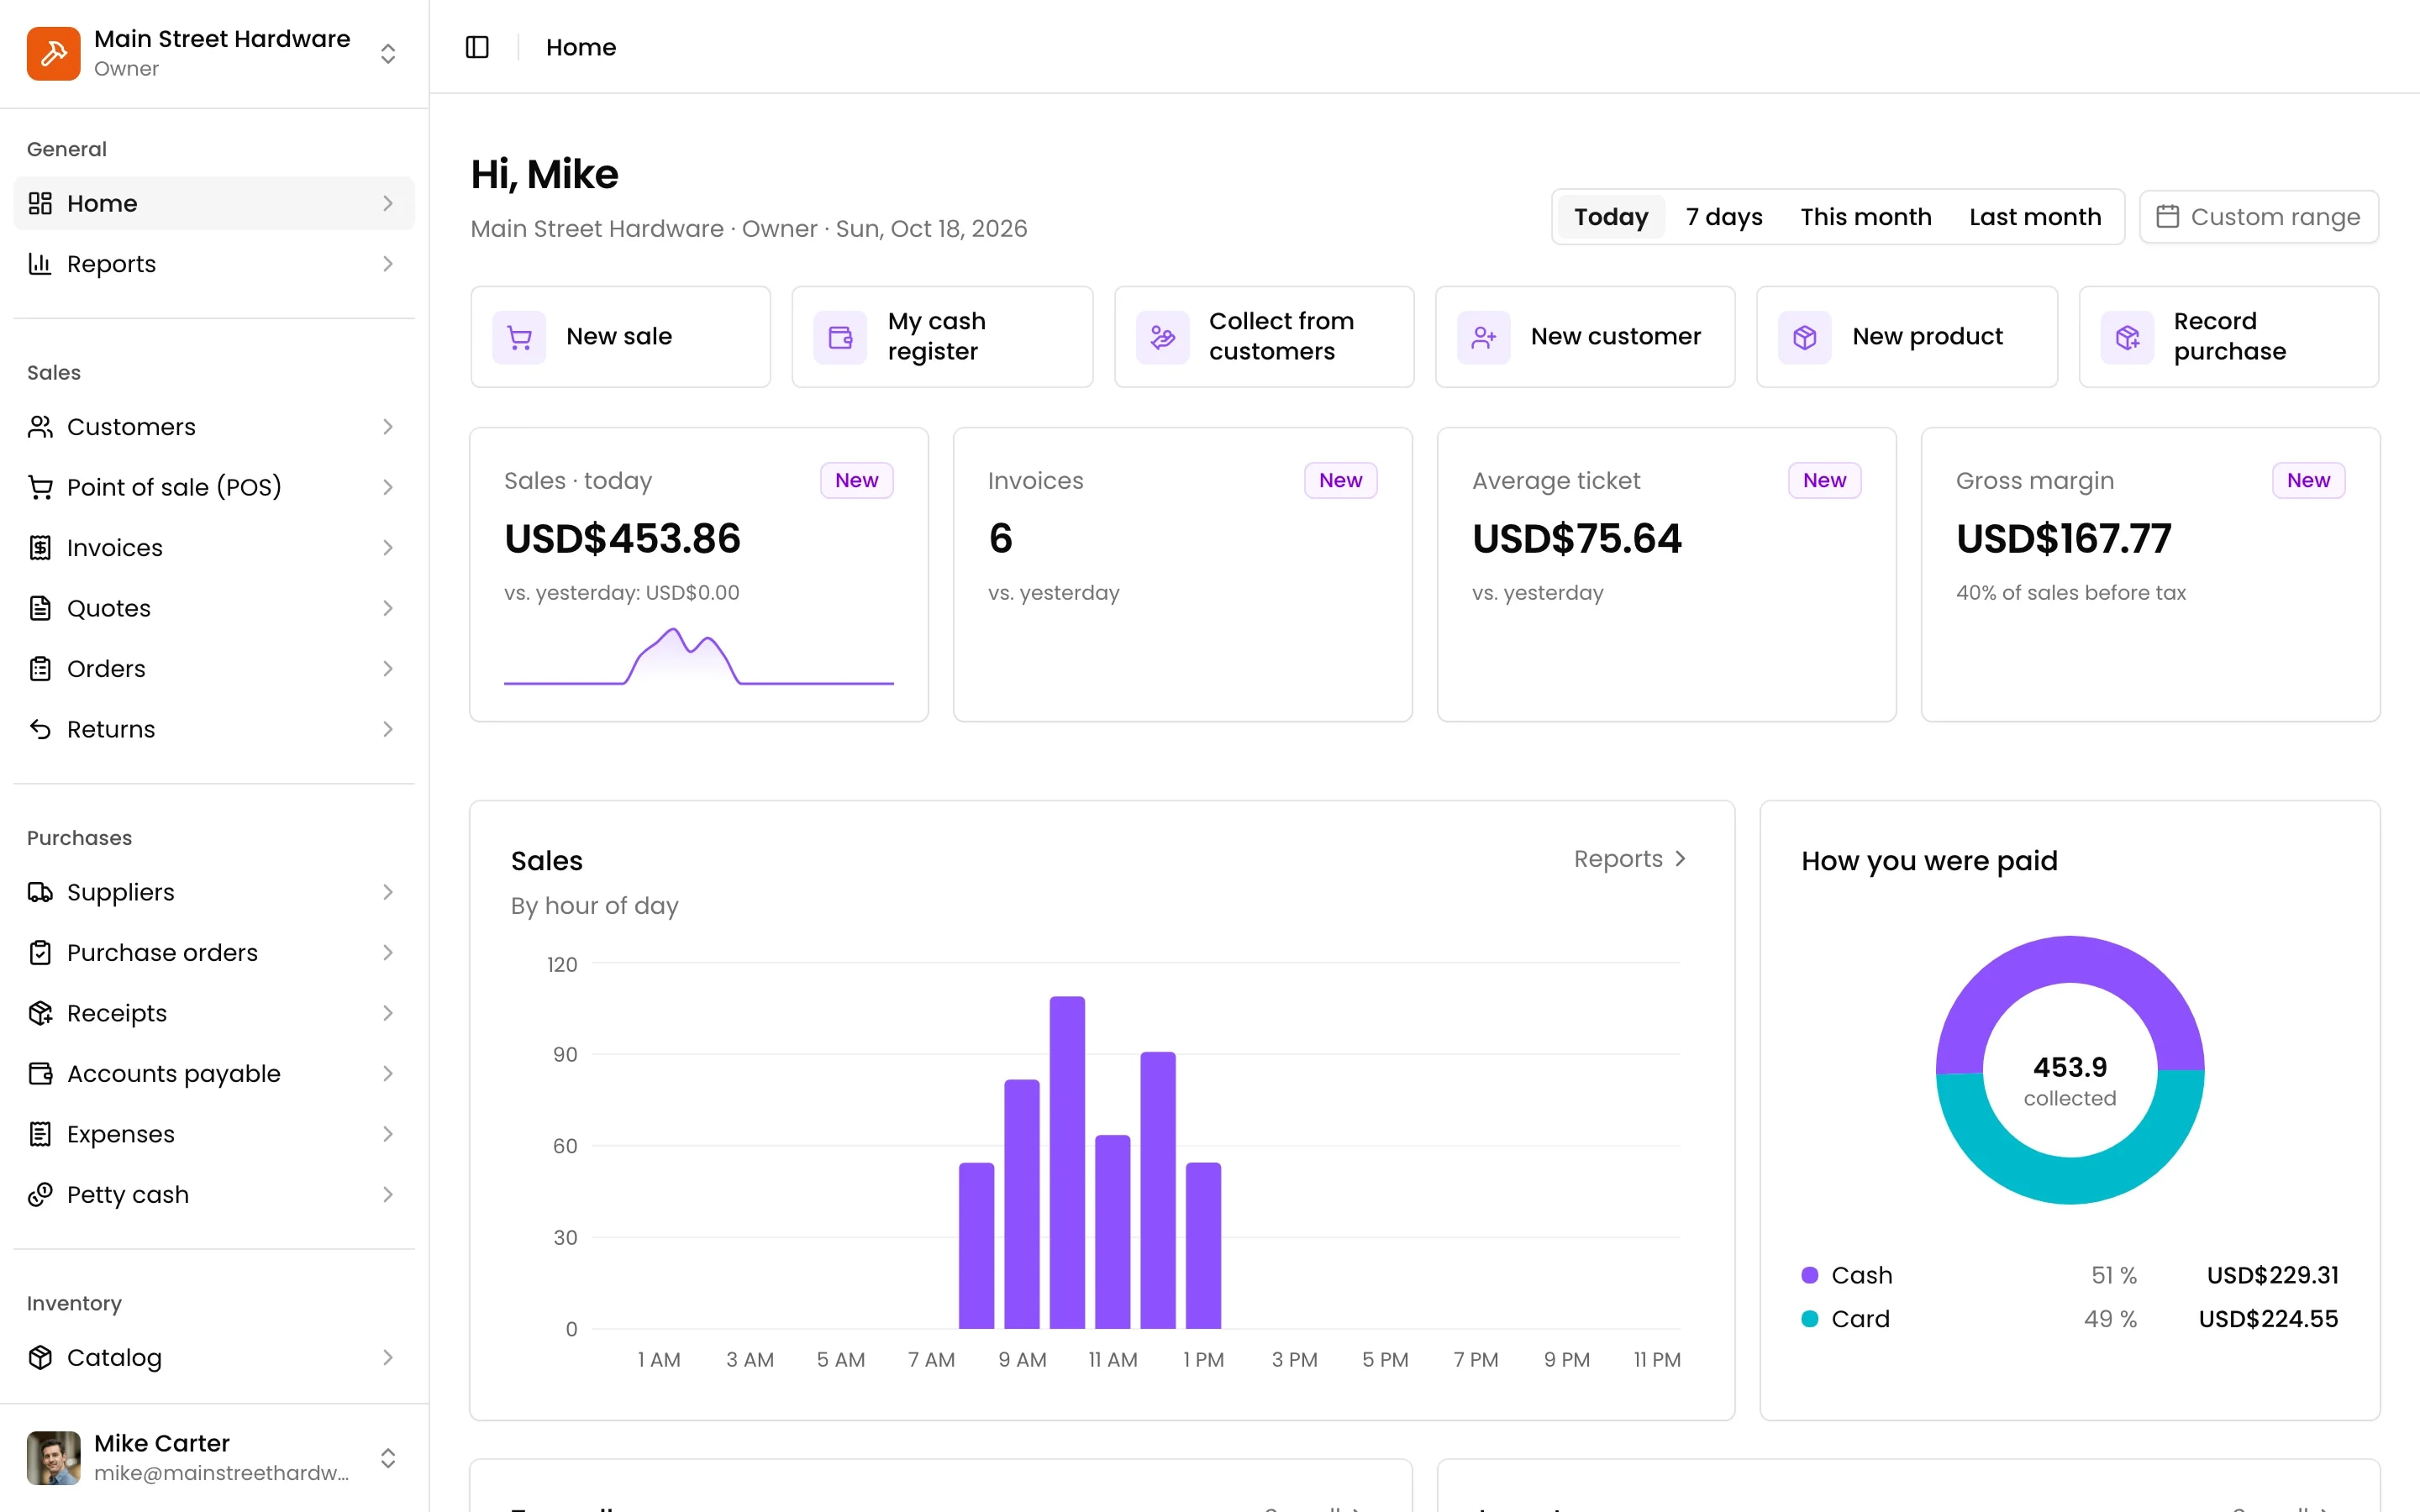Open the store switcher dropdown

(x=388, y=53)
